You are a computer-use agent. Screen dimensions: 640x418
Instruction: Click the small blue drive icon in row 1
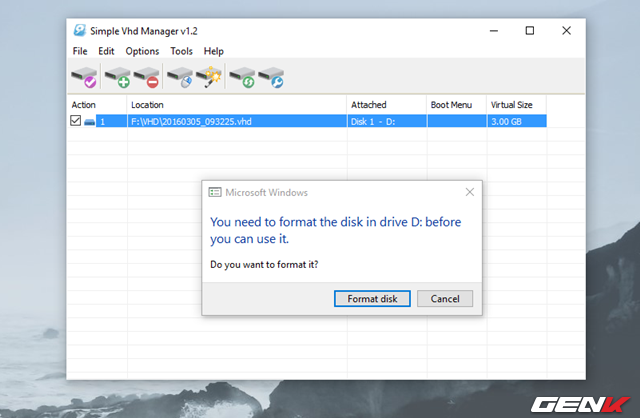pos(89,122)
